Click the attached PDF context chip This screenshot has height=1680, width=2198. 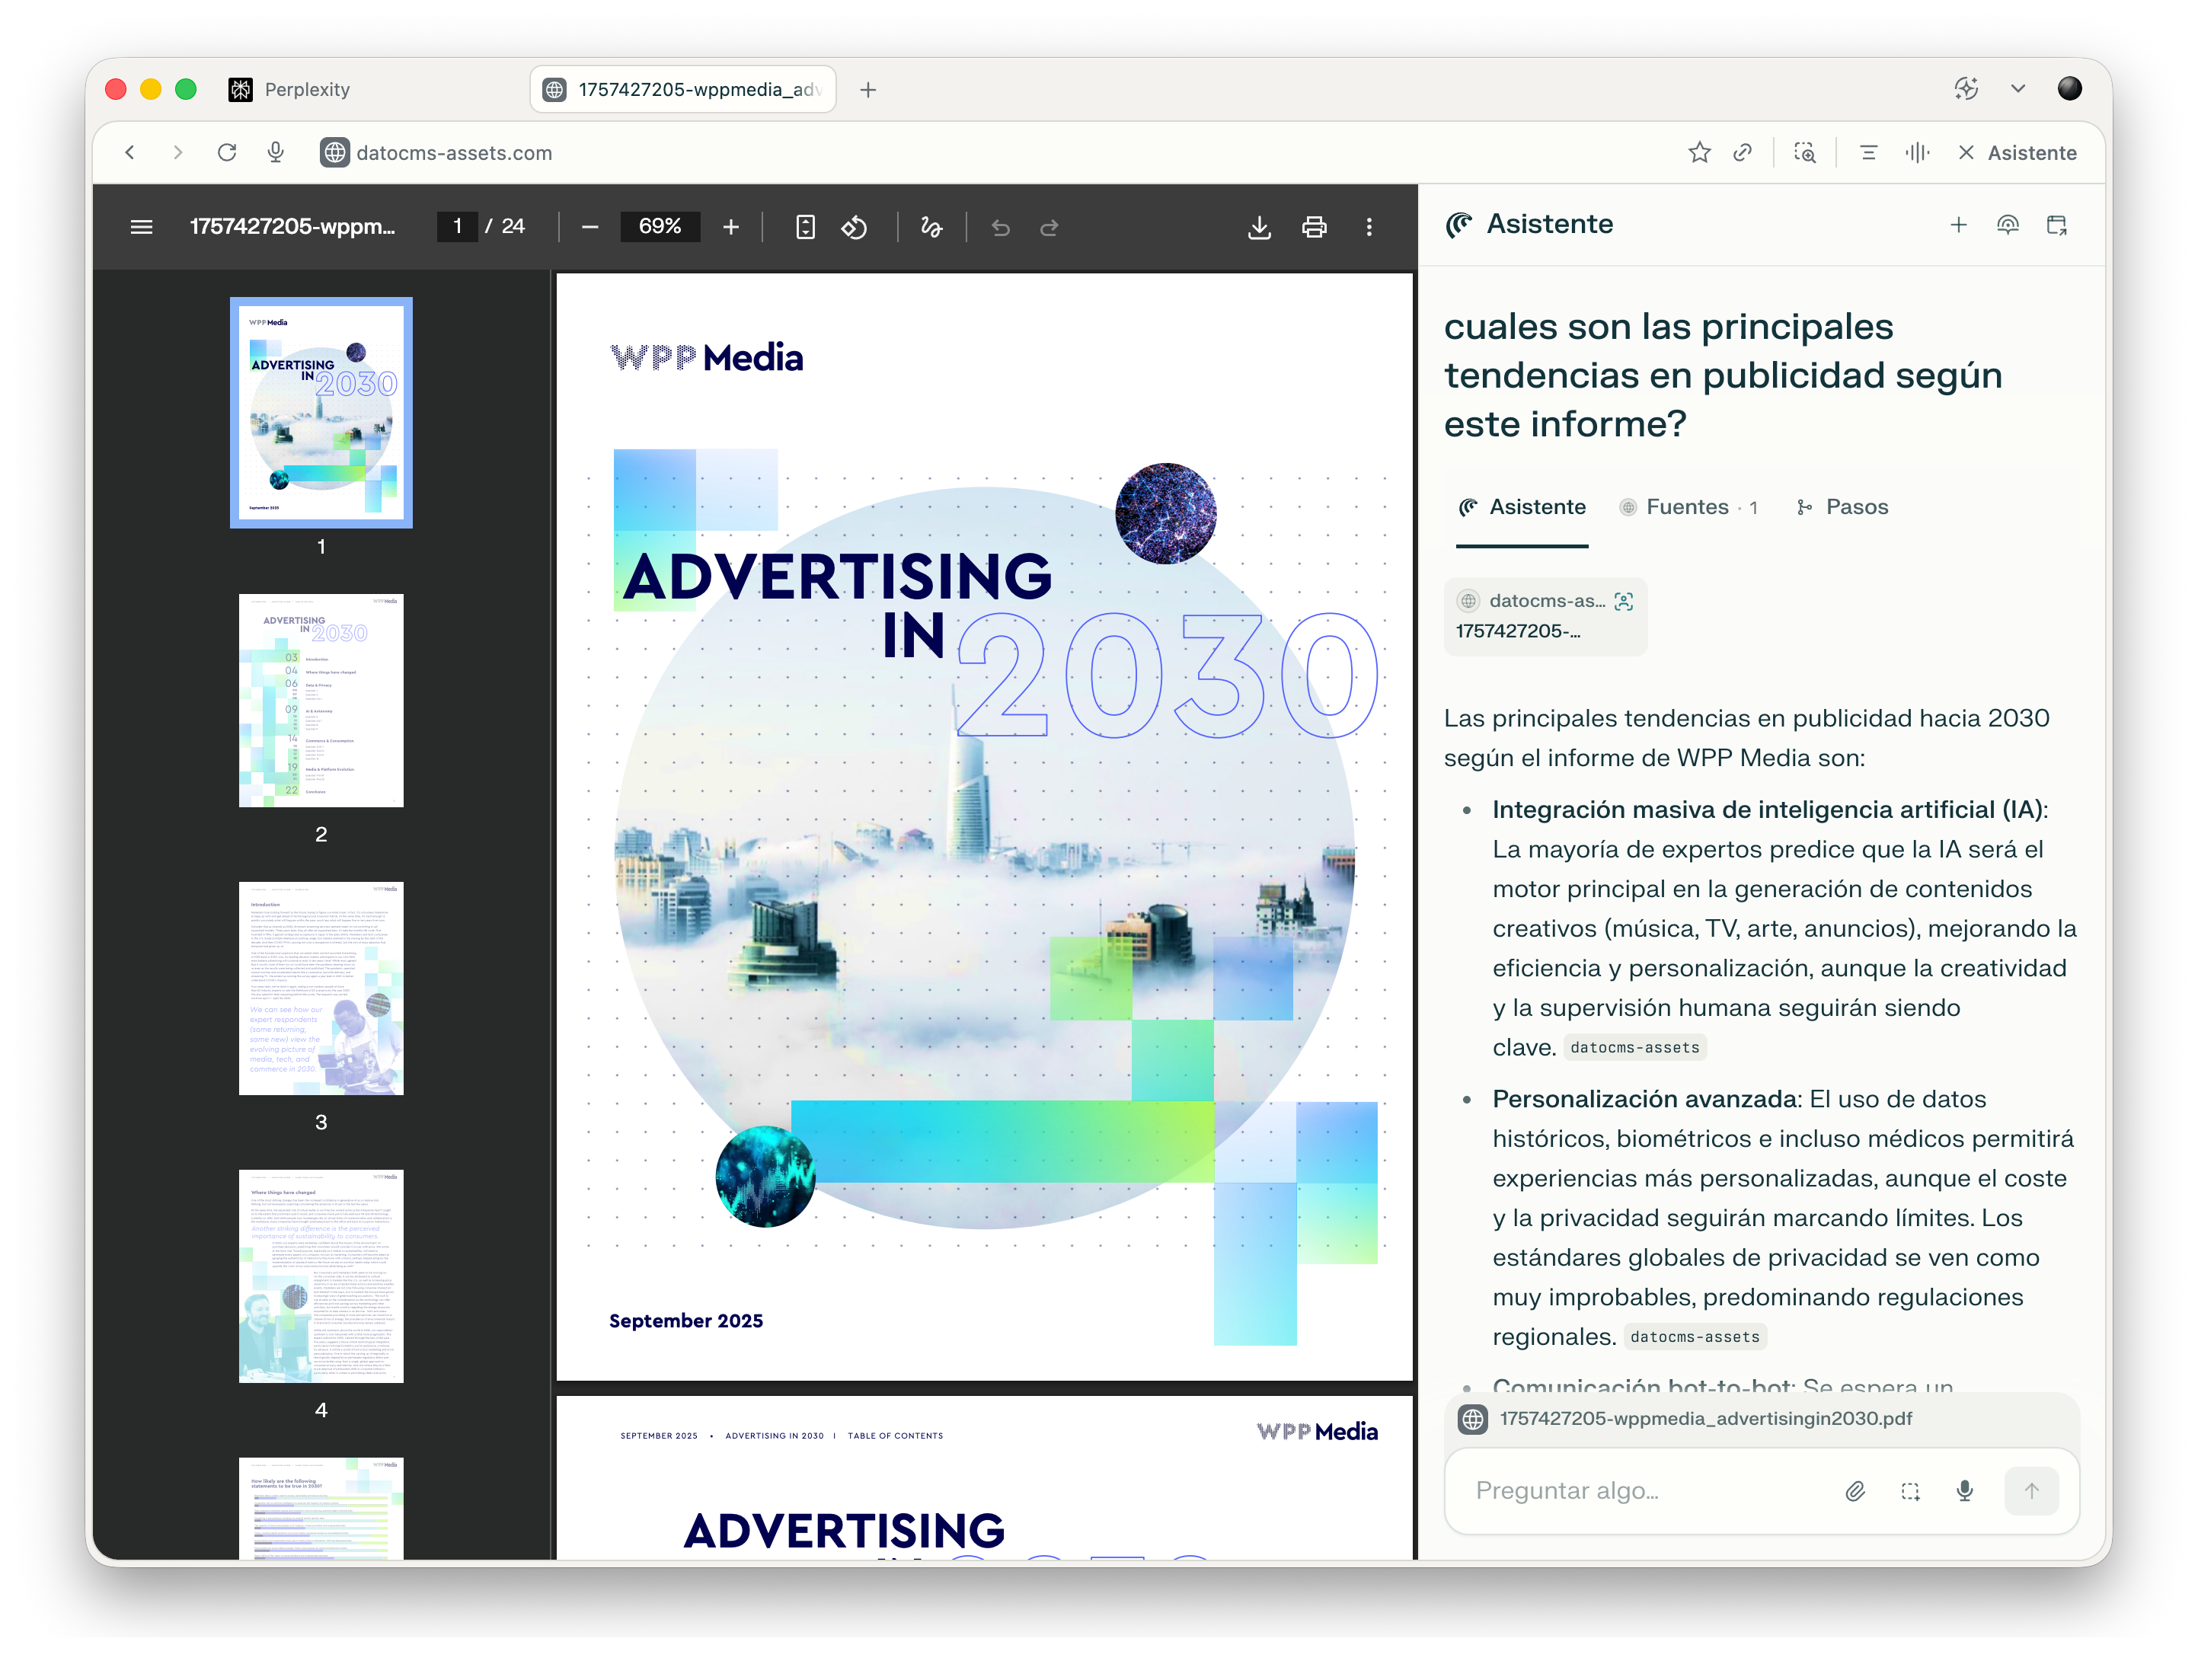pyautogui.click(x=1761, y=1418)
